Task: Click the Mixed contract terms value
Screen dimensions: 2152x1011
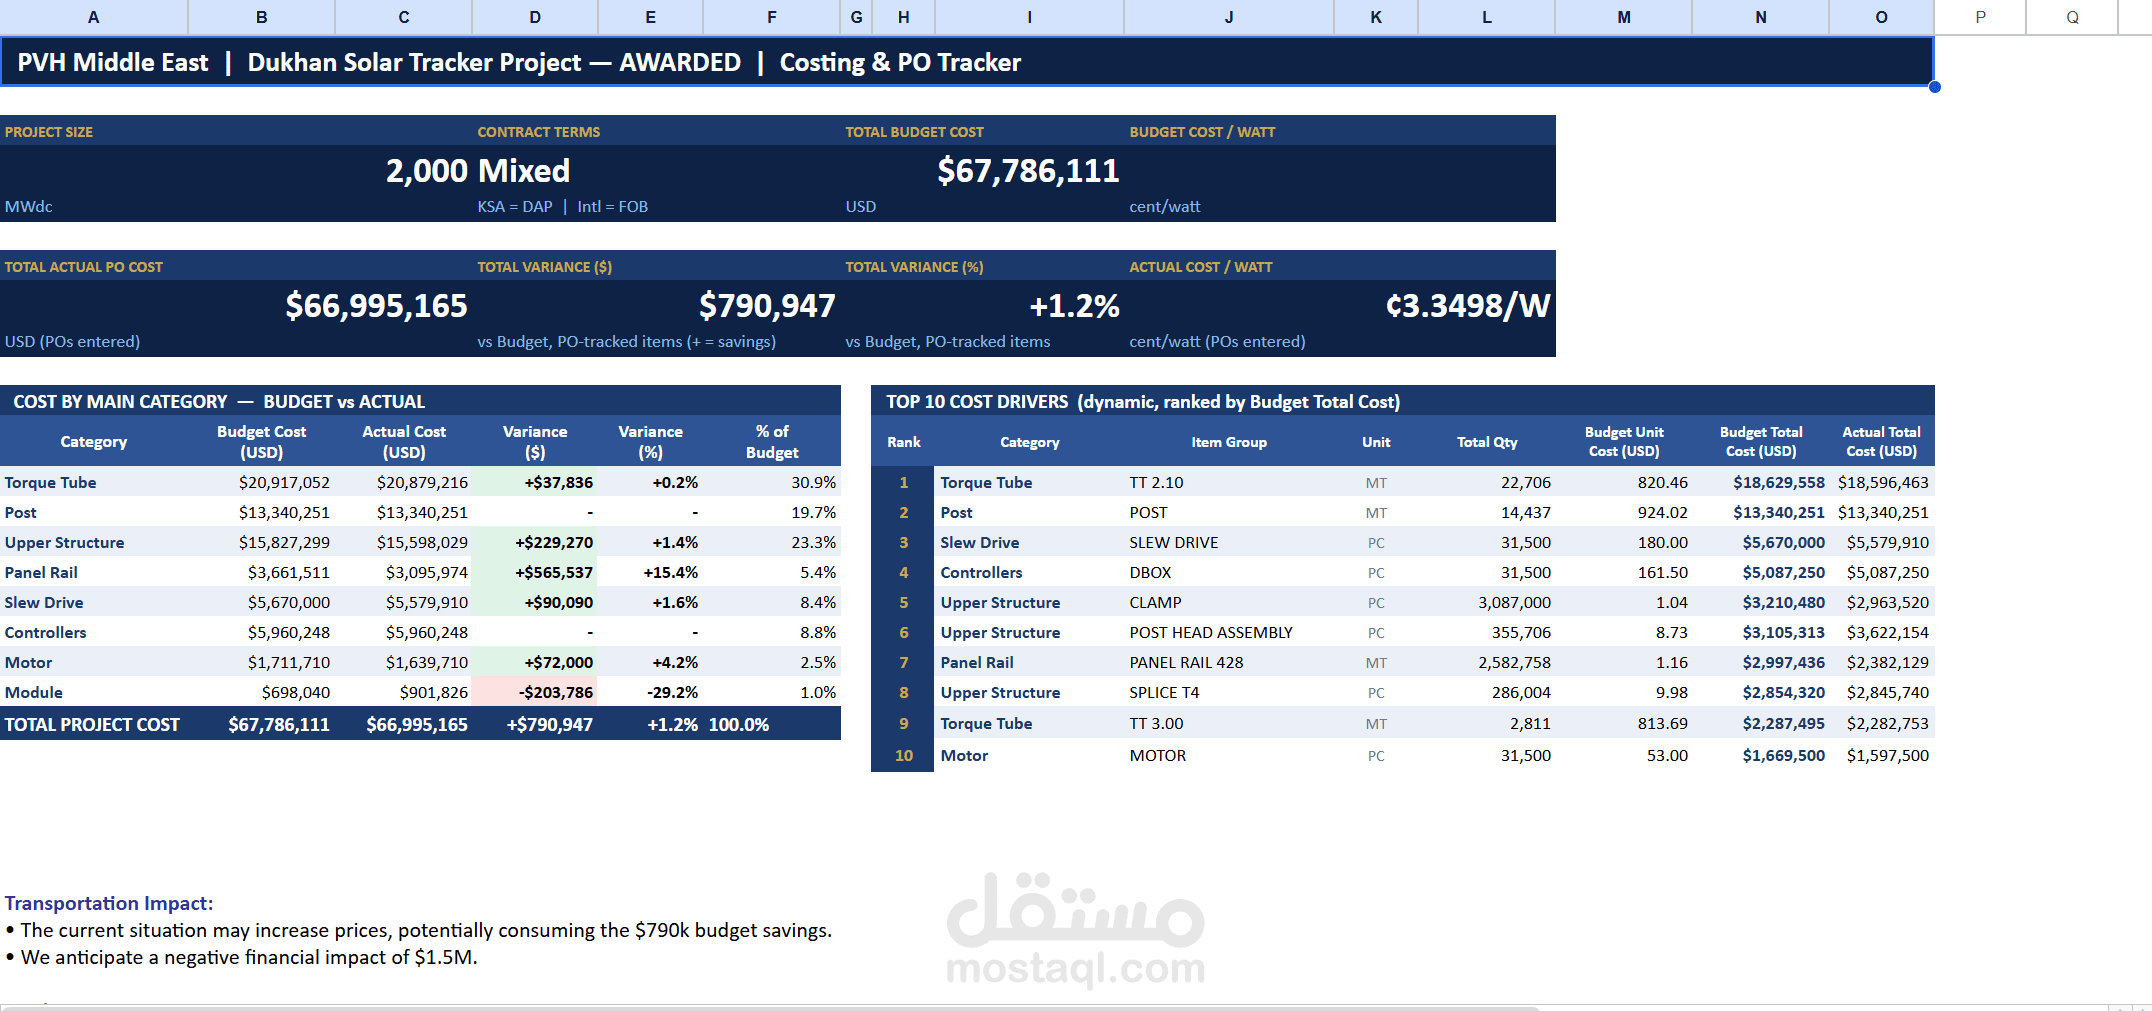Action: [x=524, y=171]
